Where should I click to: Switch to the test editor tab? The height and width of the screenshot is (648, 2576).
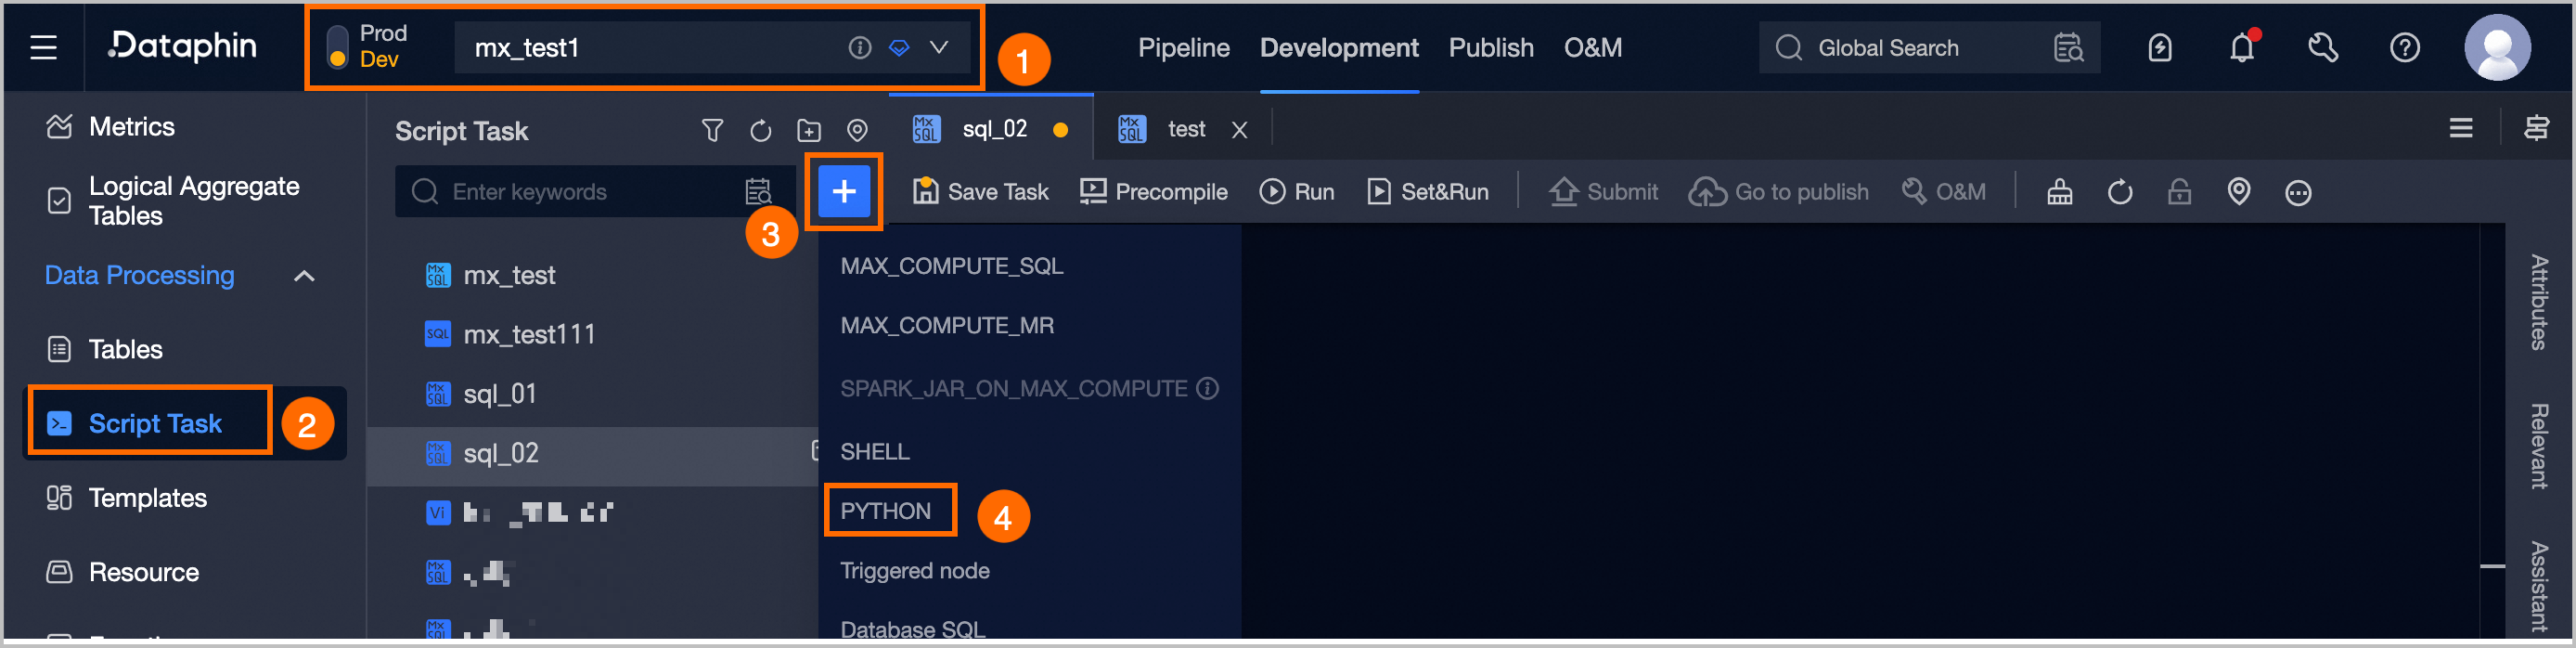[1186, 128]
